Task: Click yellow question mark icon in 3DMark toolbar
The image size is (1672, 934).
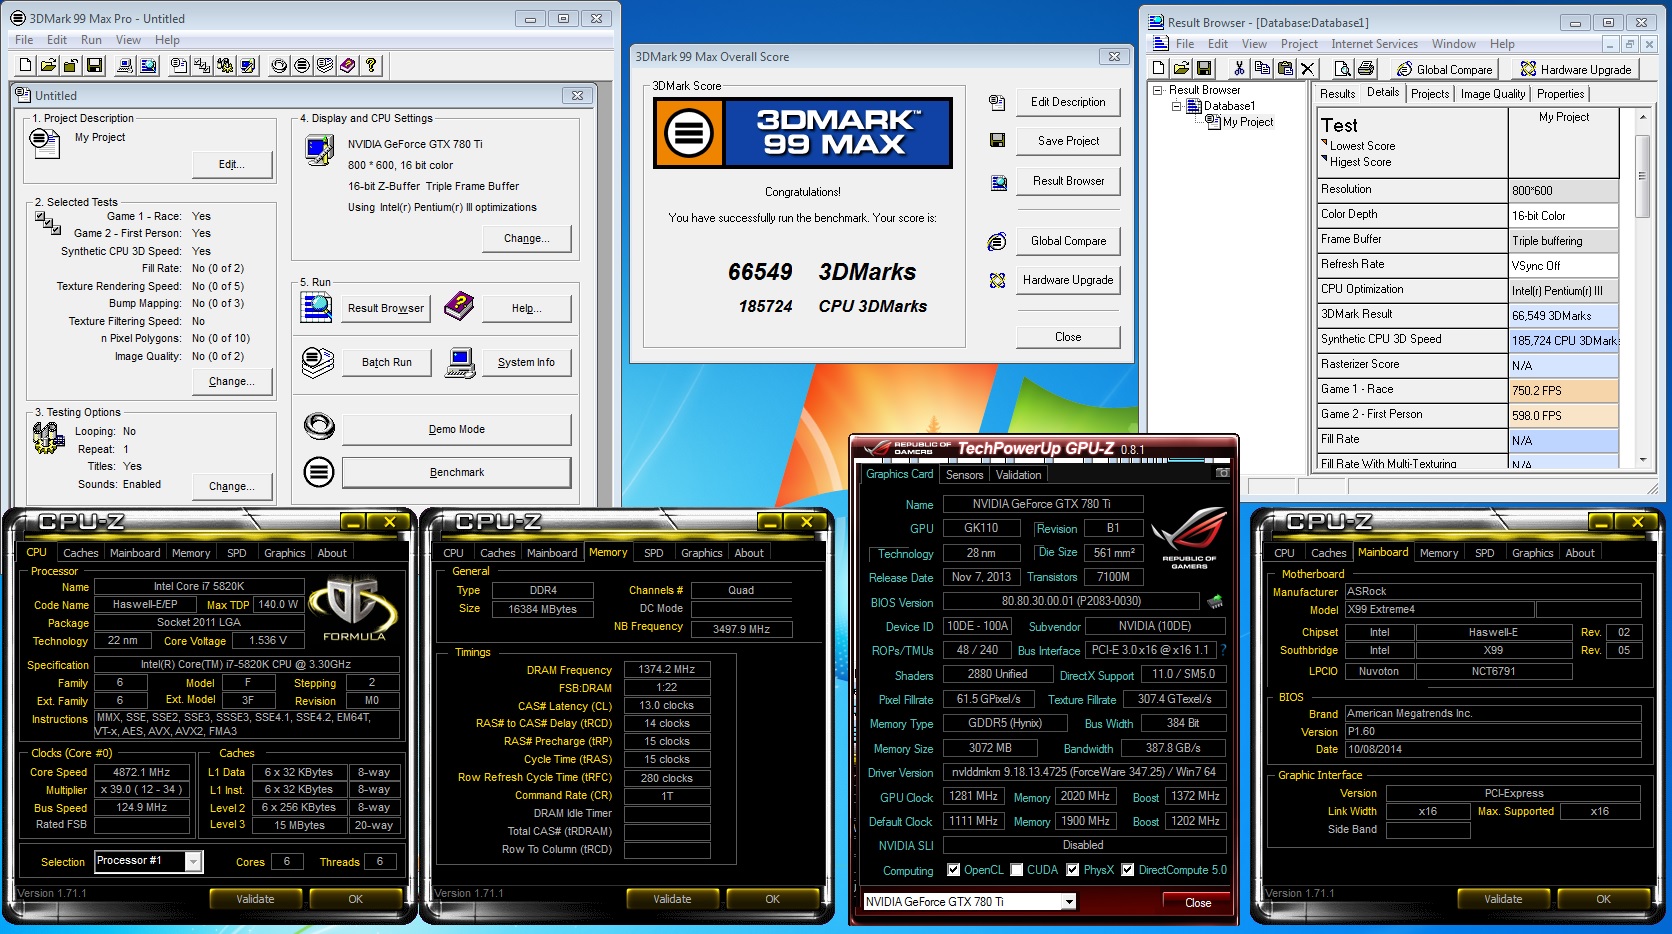Action: tap(371, 66)
